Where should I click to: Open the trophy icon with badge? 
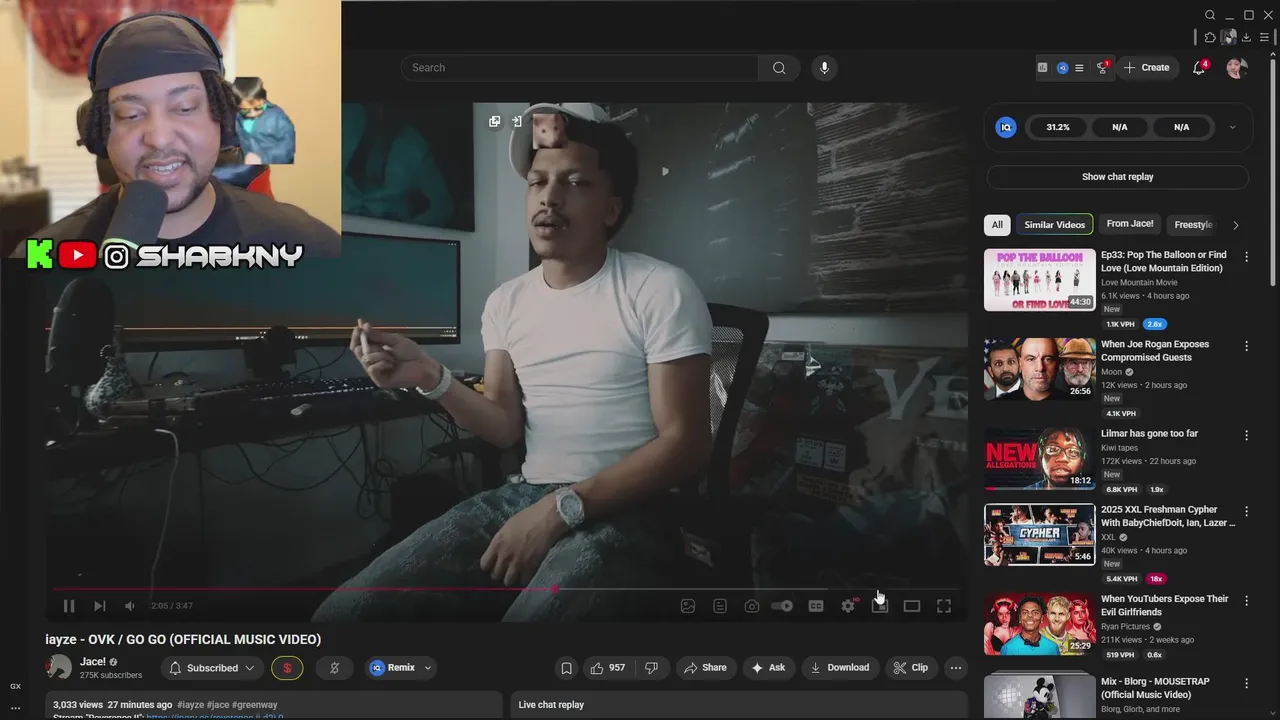click(1103, 68)
